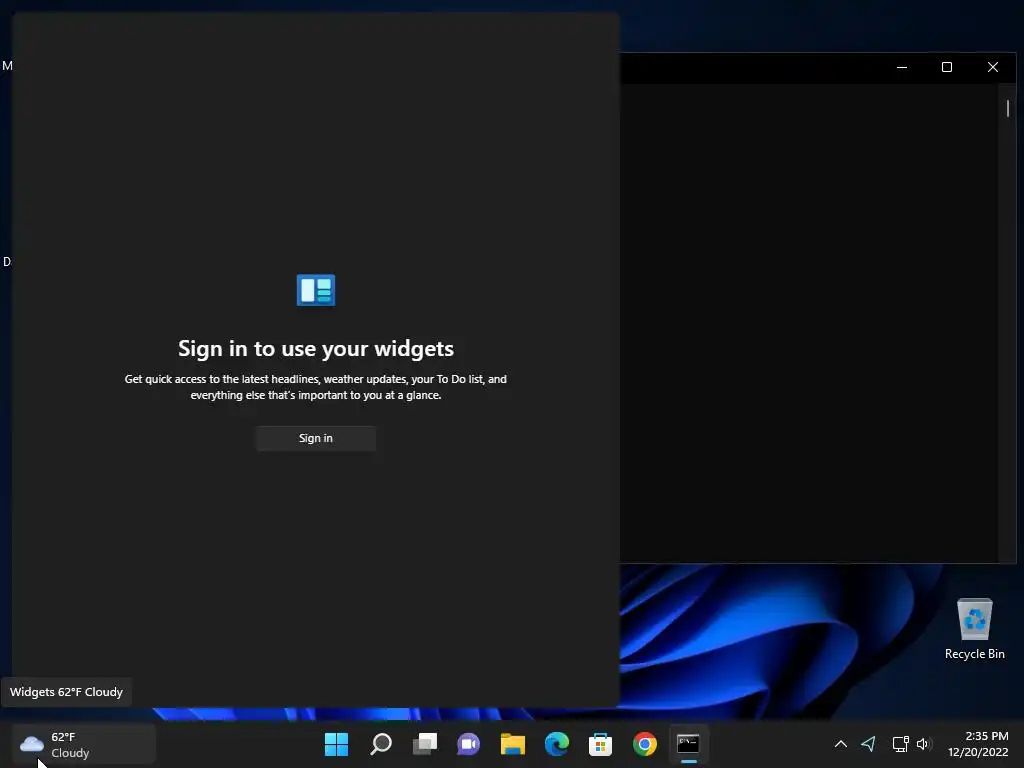Launch Microsoft Teams Chat from taskbar

(x=468, y=744)
